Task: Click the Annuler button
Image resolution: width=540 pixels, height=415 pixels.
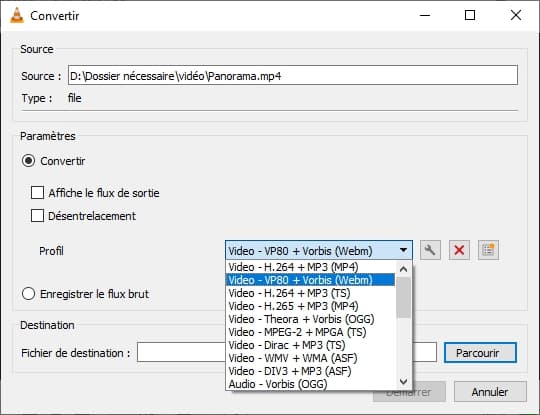Action: tap(490, 392)
